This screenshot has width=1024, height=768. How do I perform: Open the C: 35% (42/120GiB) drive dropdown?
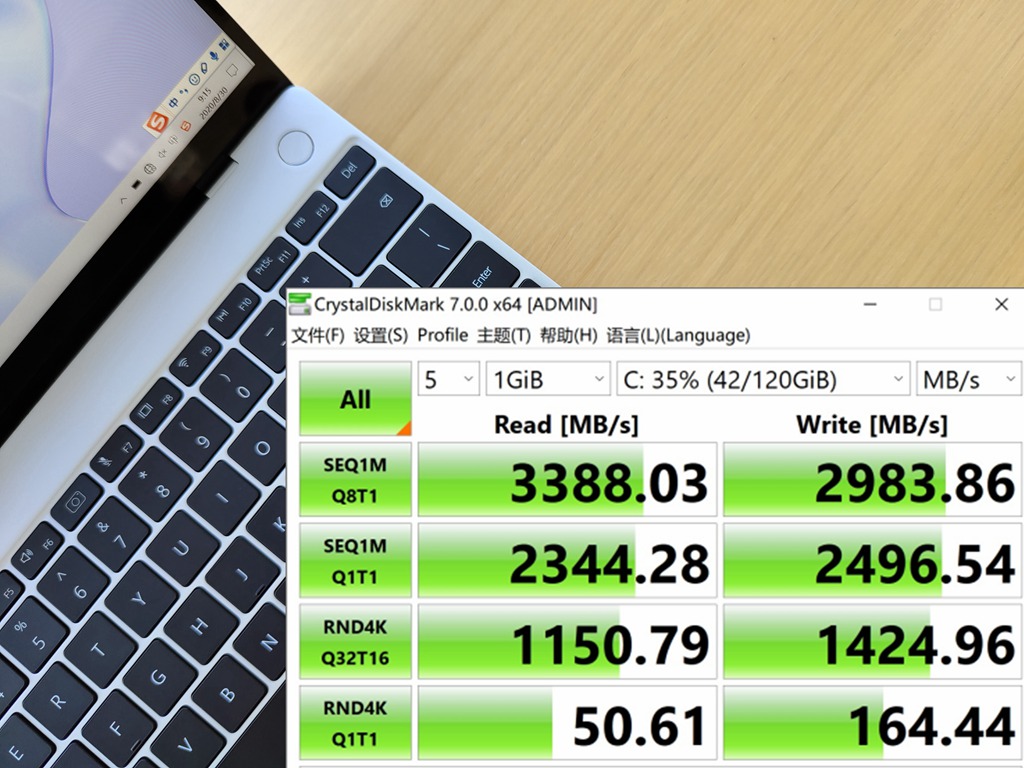763,379
